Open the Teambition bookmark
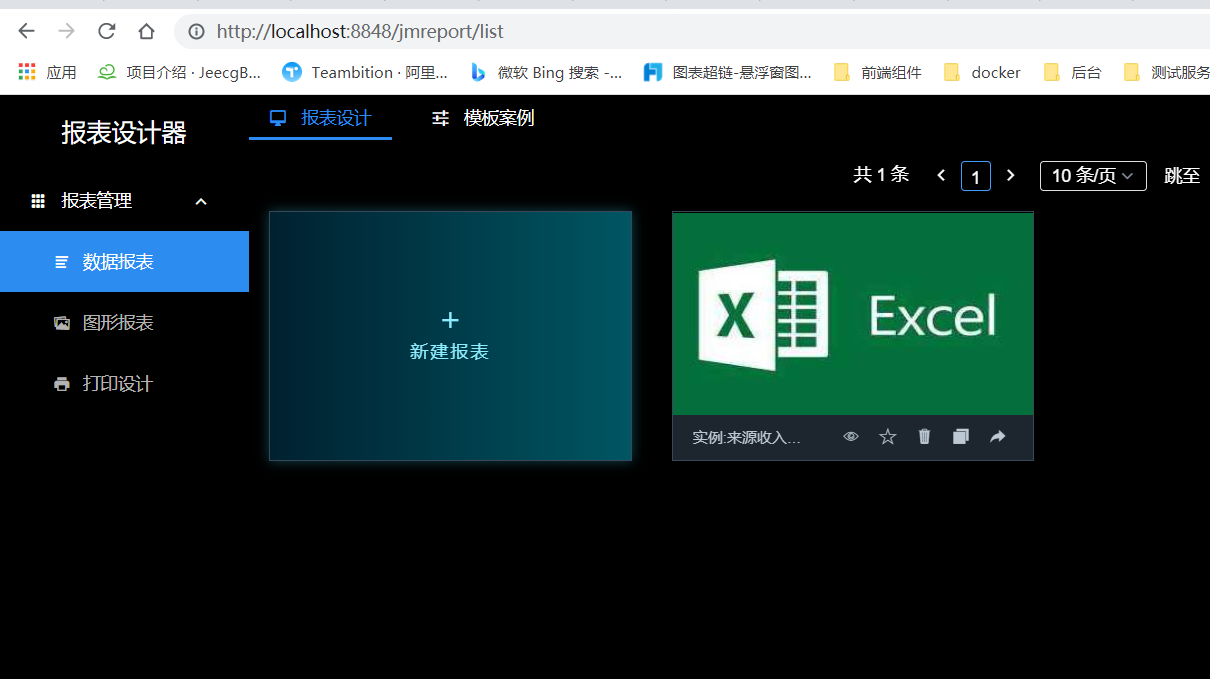The height and width of the screenshot is (679, 1210). [x=365, y=72]
